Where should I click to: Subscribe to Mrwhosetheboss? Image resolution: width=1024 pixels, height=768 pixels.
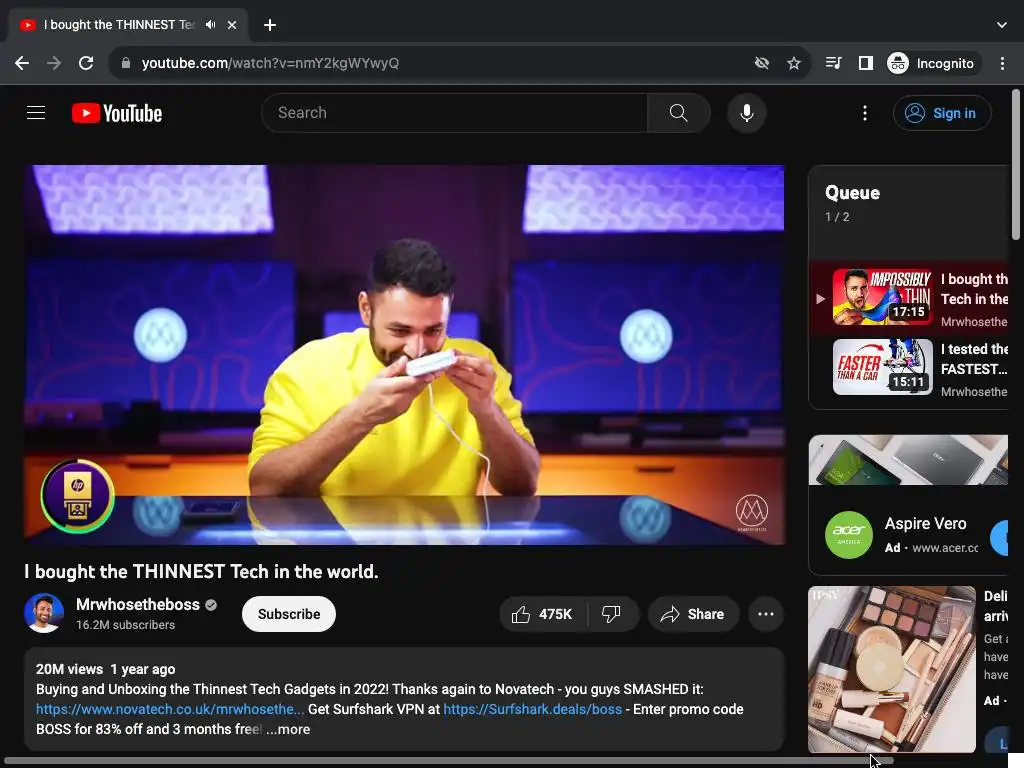[289, 614]
